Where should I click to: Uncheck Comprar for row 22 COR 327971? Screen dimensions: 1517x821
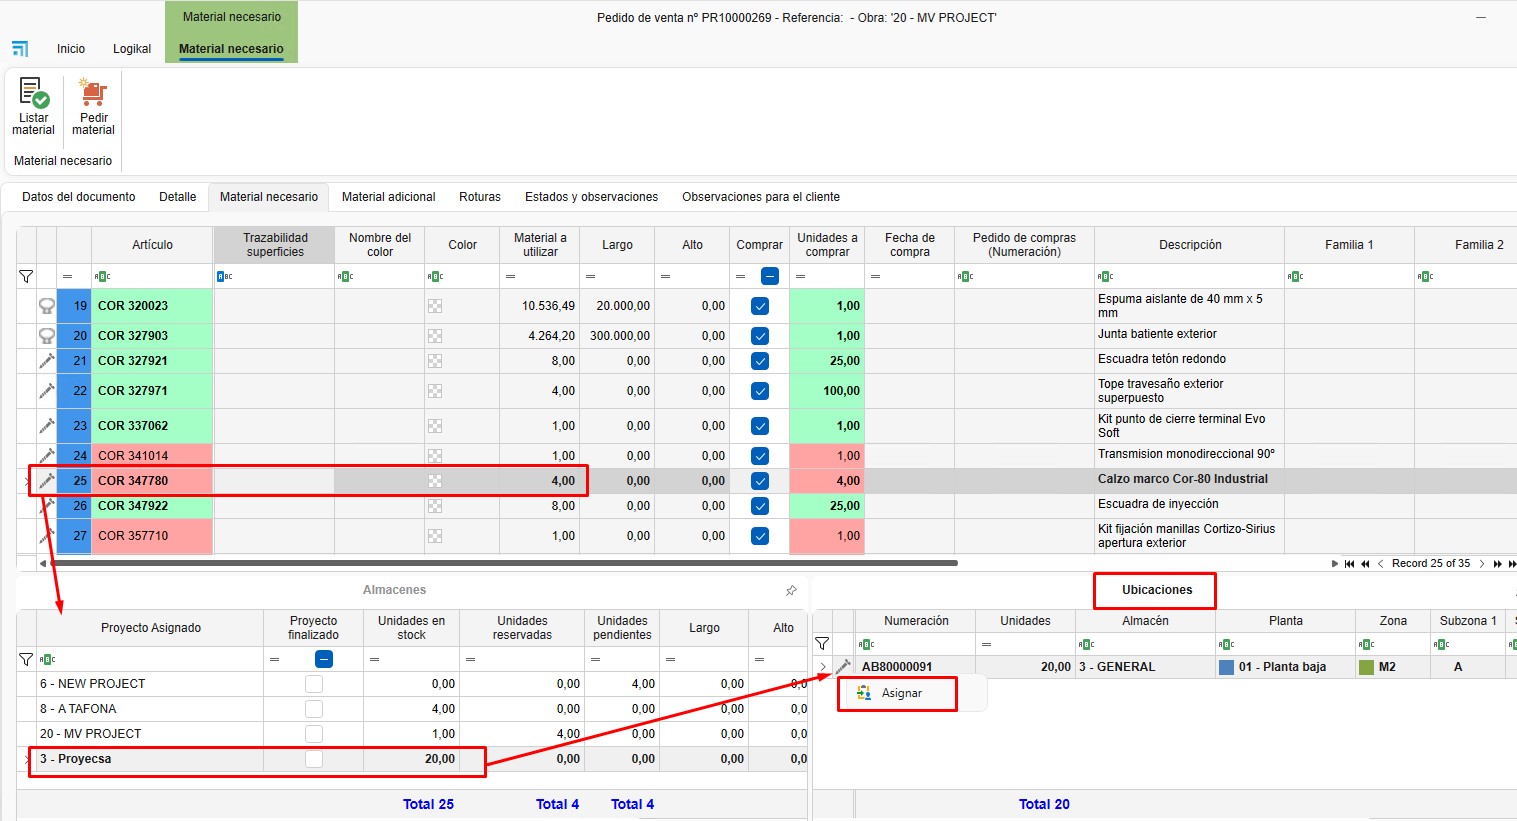pyautogui.click(x=760, y=391)
